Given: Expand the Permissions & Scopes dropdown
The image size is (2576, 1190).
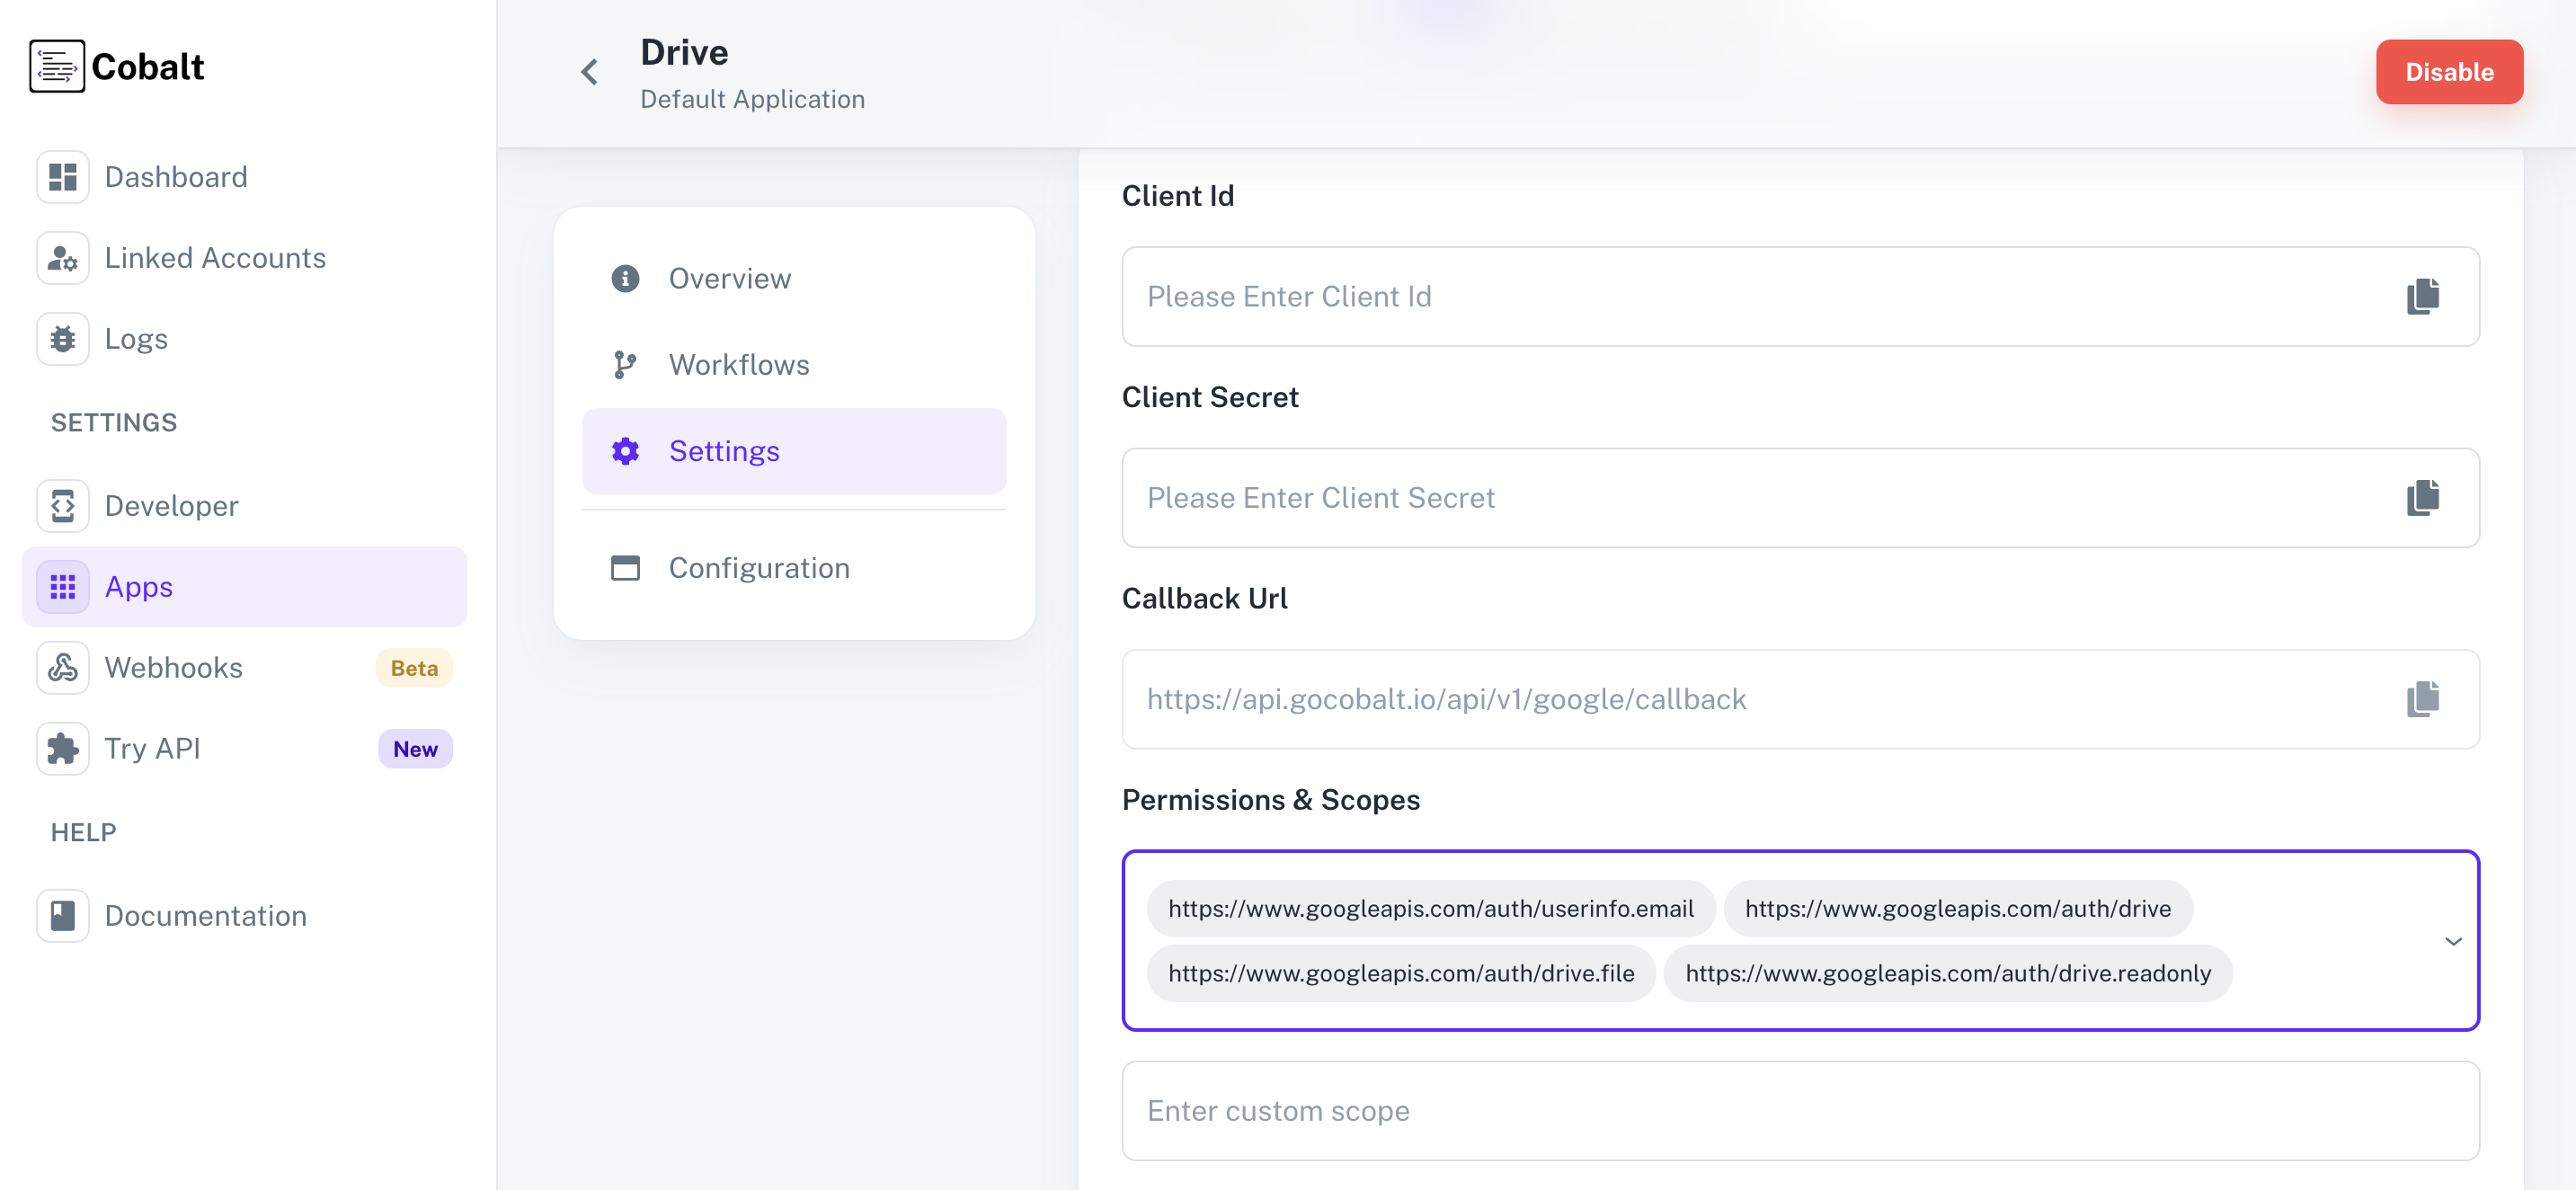Looking at the screenshot, I should 2452,940.
